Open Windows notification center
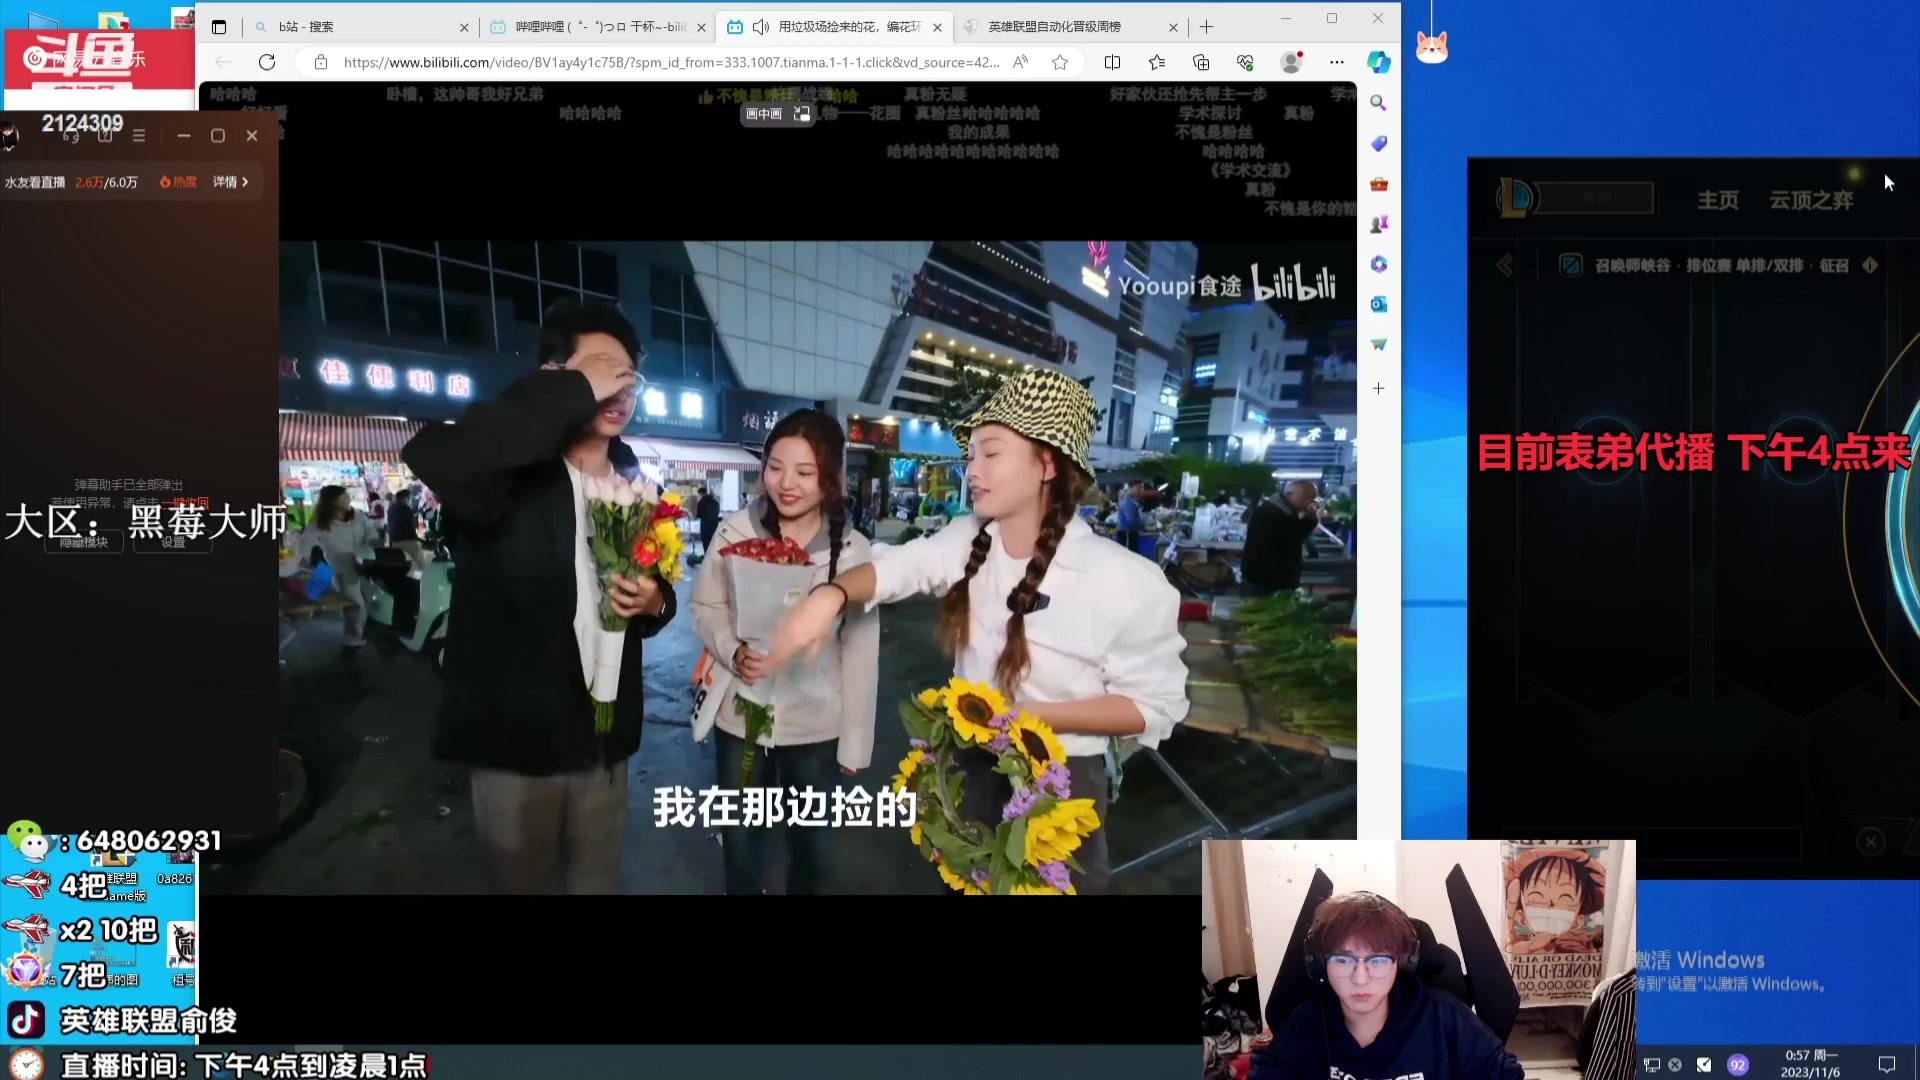The height and width of the screenshot is (1080, 1920). [1887, 1064]
